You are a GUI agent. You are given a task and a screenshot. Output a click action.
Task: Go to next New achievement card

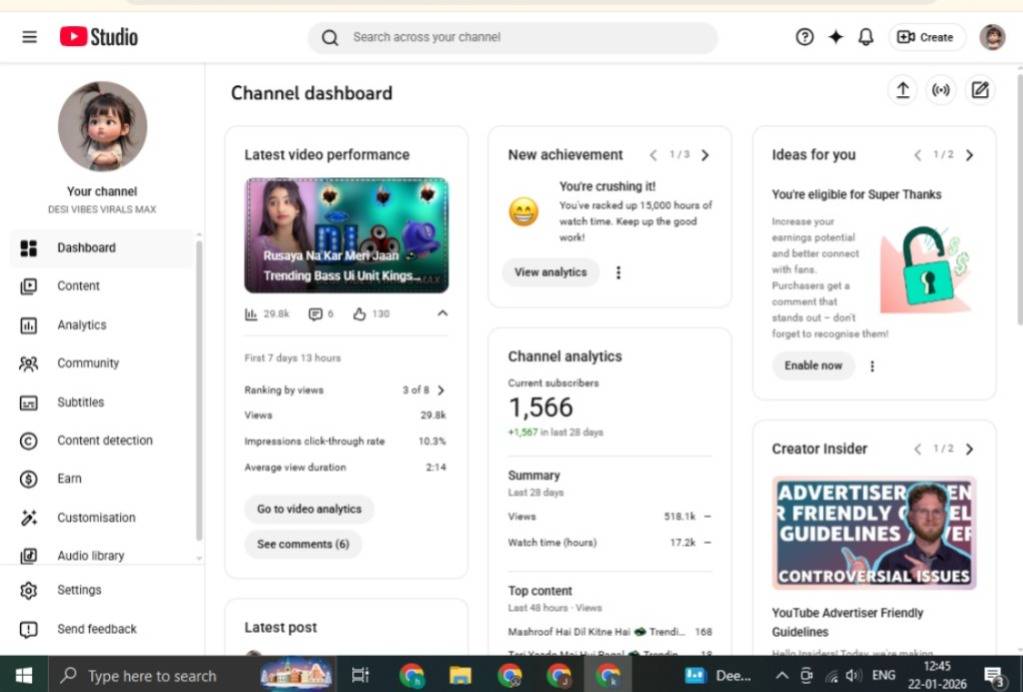coord(705,155)
